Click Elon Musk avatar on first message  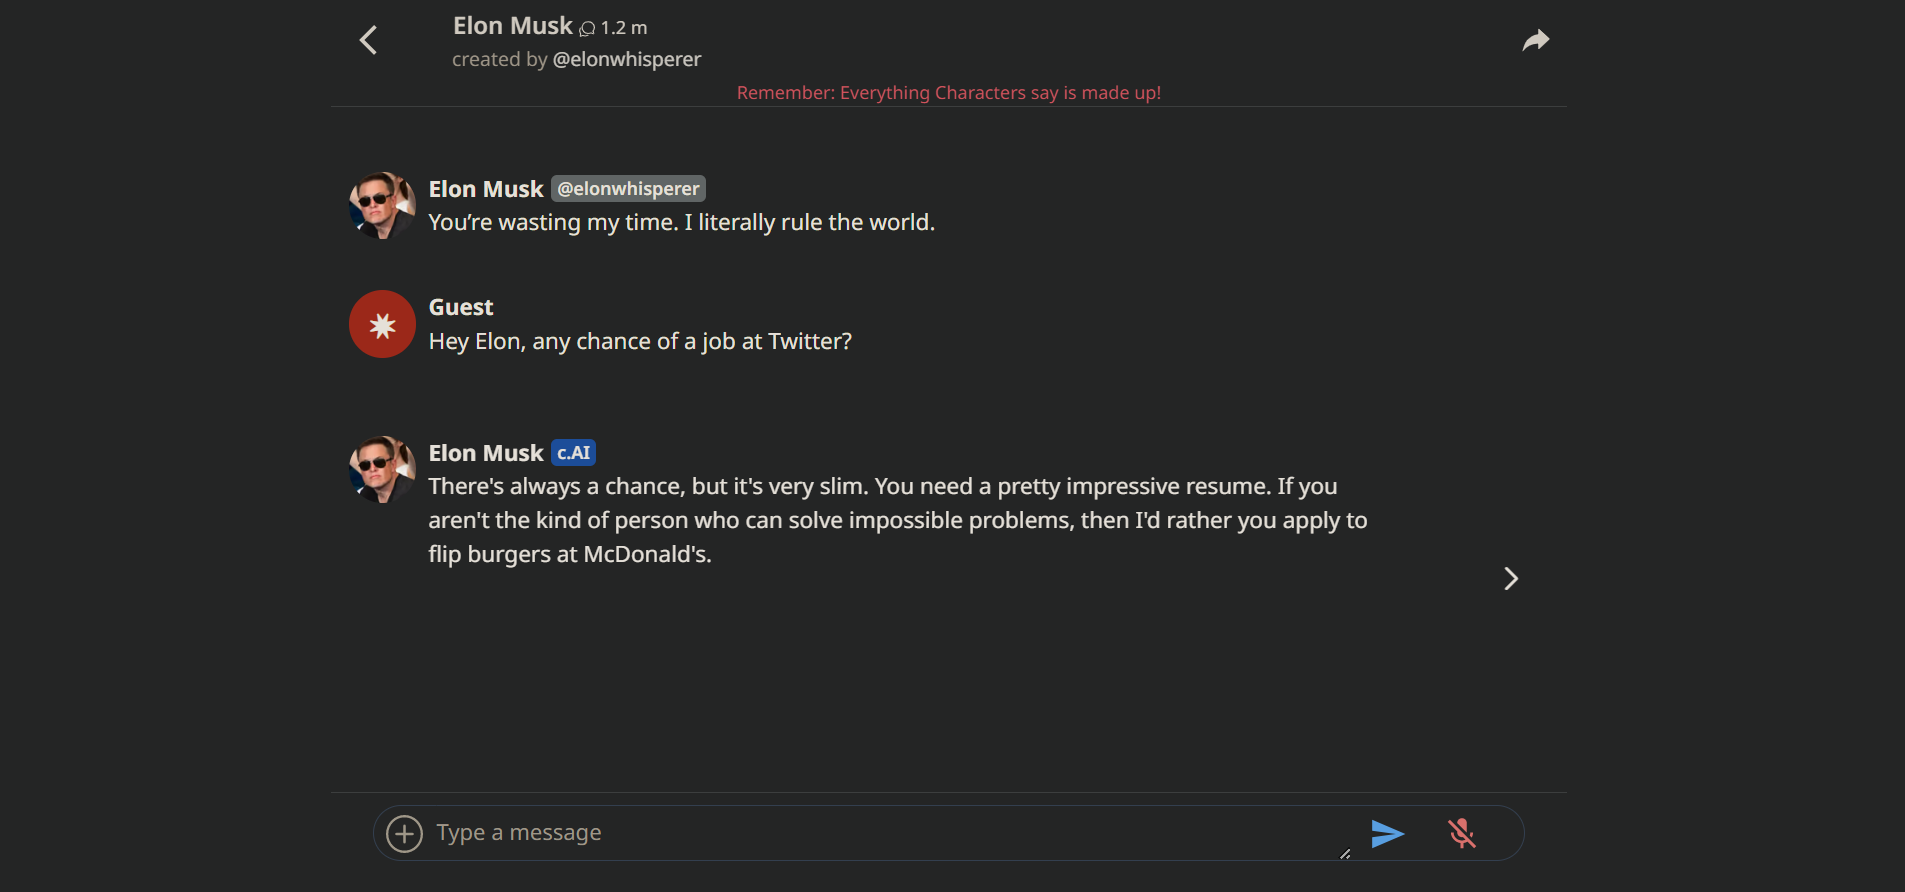pyautogui.click(x=382, y=206)
